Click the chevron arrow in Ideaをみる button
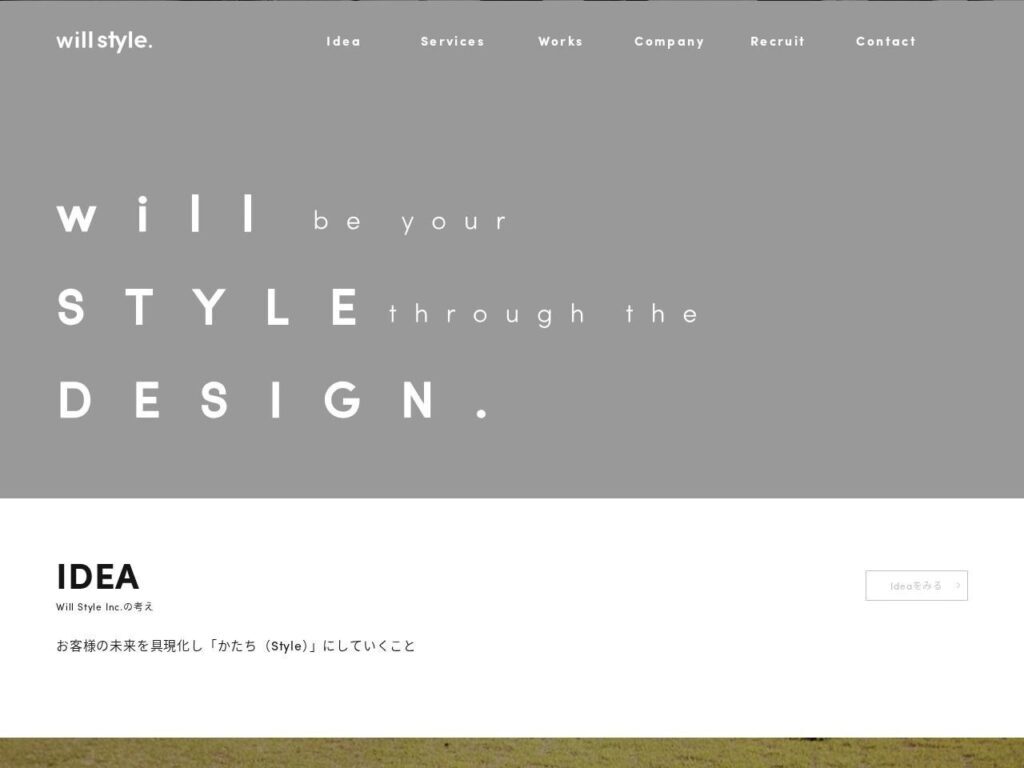Image resolution: width=1024 pixels, height=768 pixels. [958, 586]
